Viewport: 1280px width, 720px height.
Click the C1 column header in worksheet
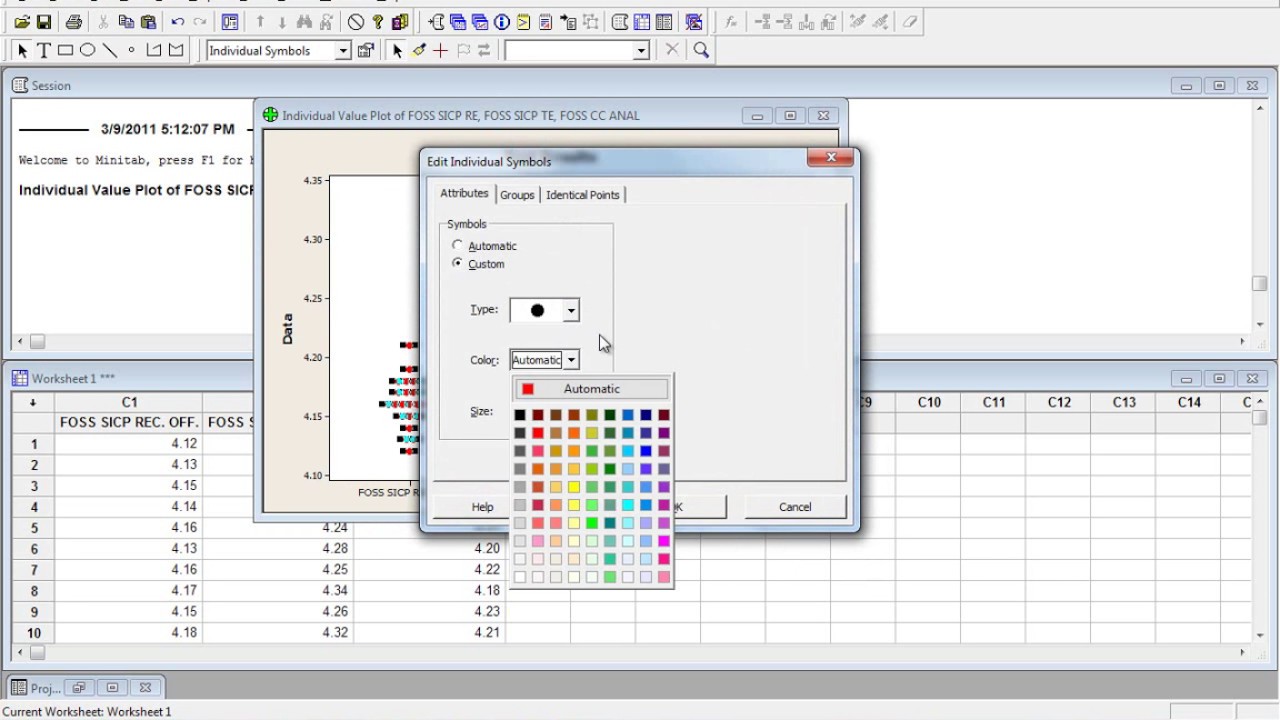[129, 402]
